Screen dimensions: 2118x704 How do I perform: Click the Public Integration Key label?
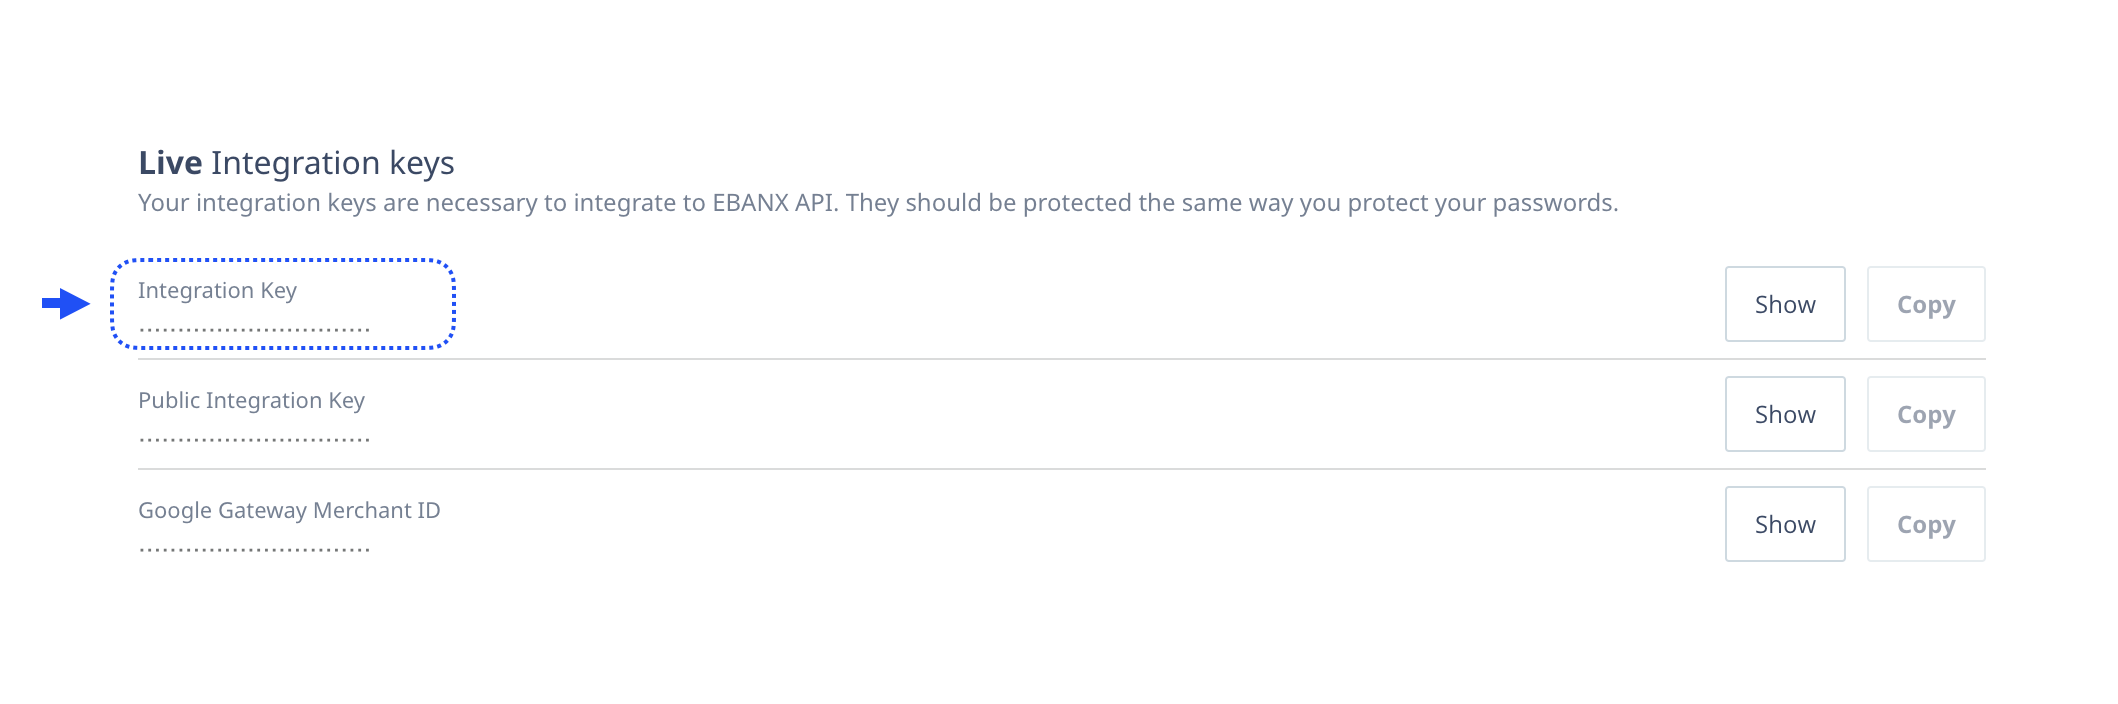[x=251, y=400]
